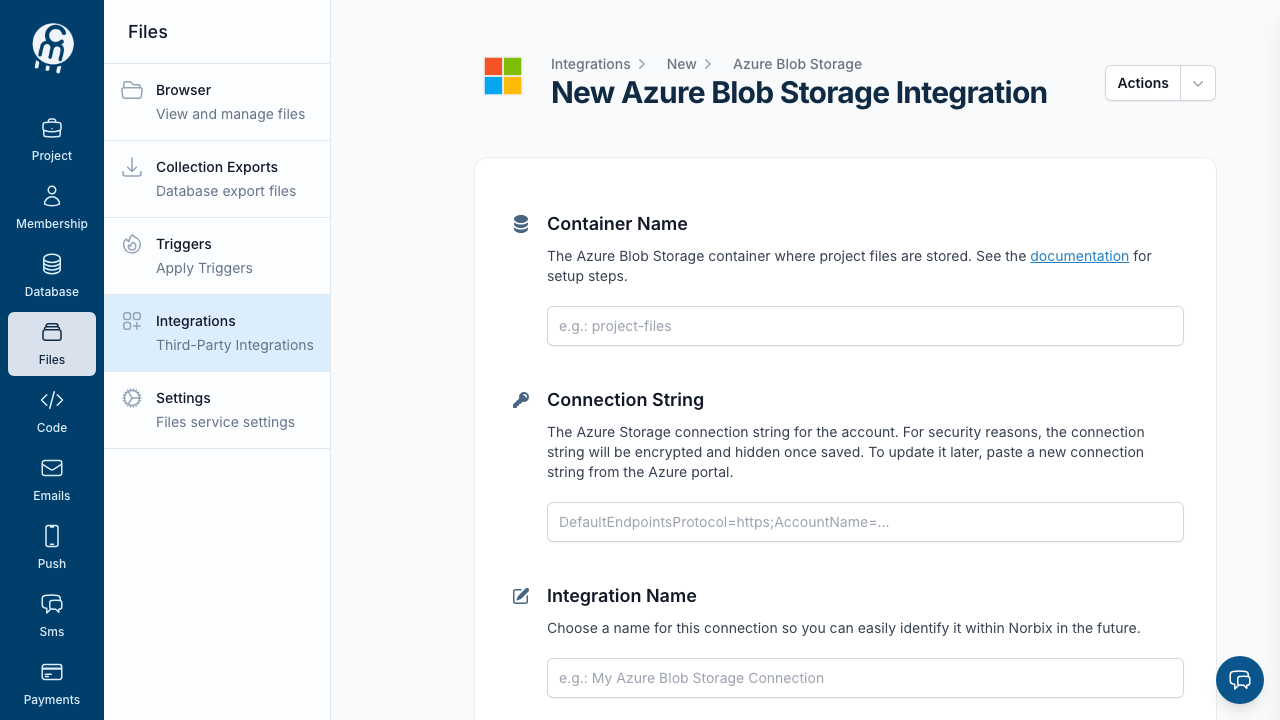The height and width of the screenshot is (720, 1280).
Task: Click the Container Name database icon
Action: (x=521, y=224)
